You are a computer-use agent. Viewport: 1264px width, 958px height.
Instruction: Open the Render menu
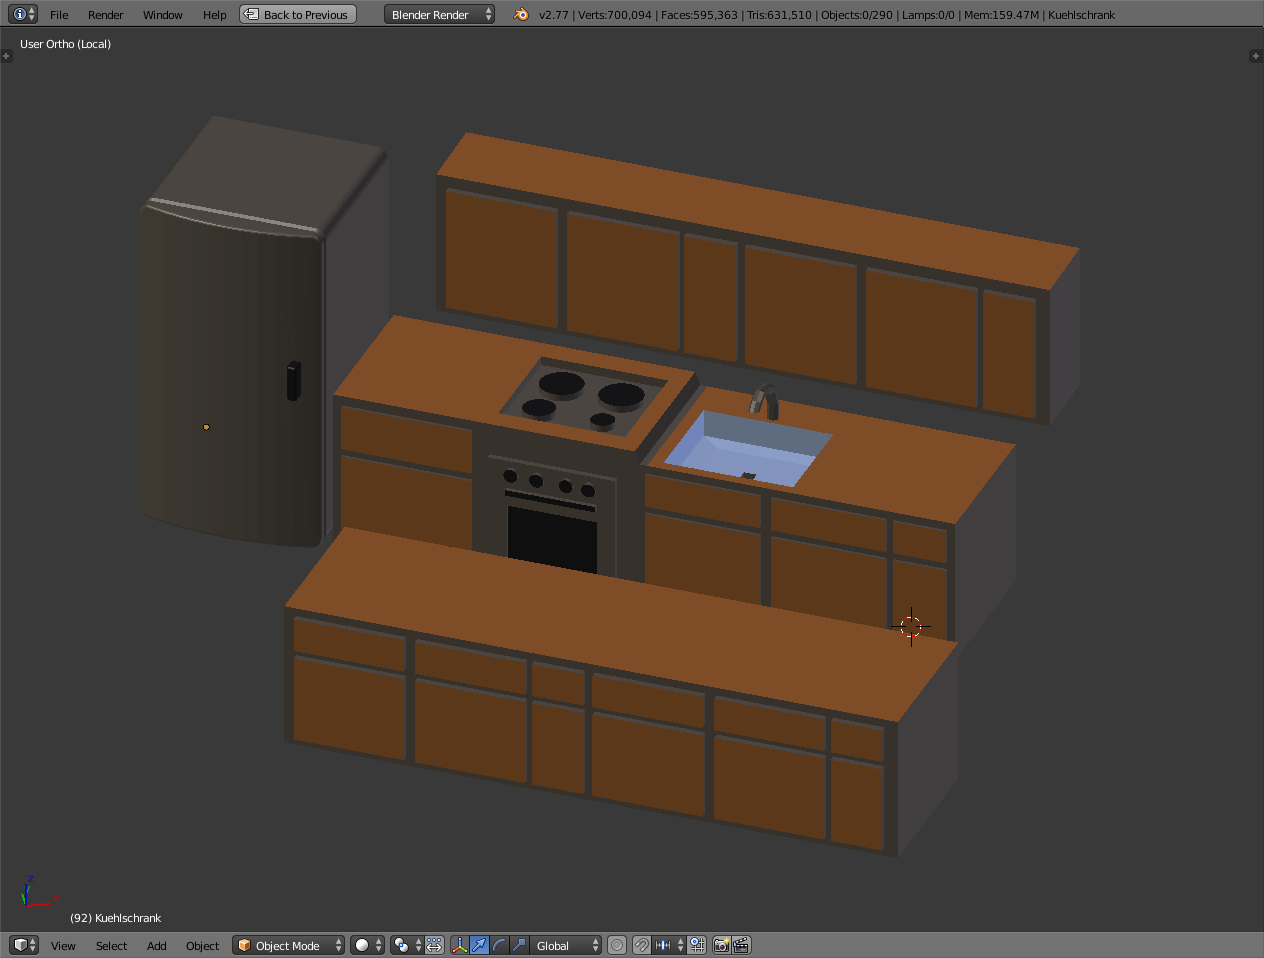click(105, 15)
